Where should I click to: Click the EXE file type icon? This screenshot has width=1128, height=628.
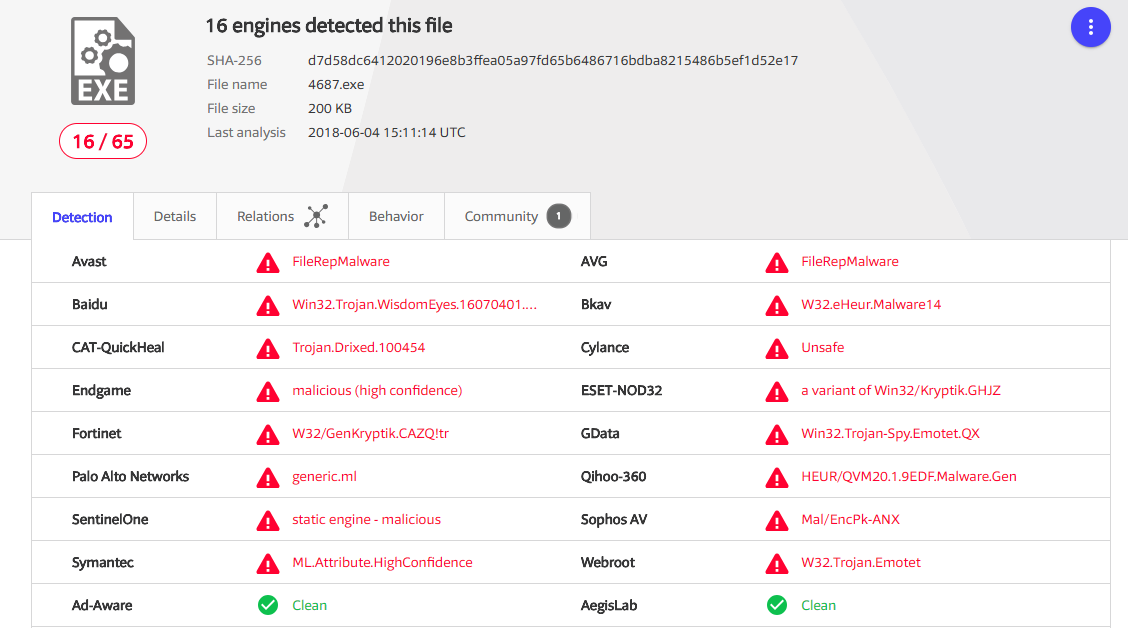click(103, 61)
